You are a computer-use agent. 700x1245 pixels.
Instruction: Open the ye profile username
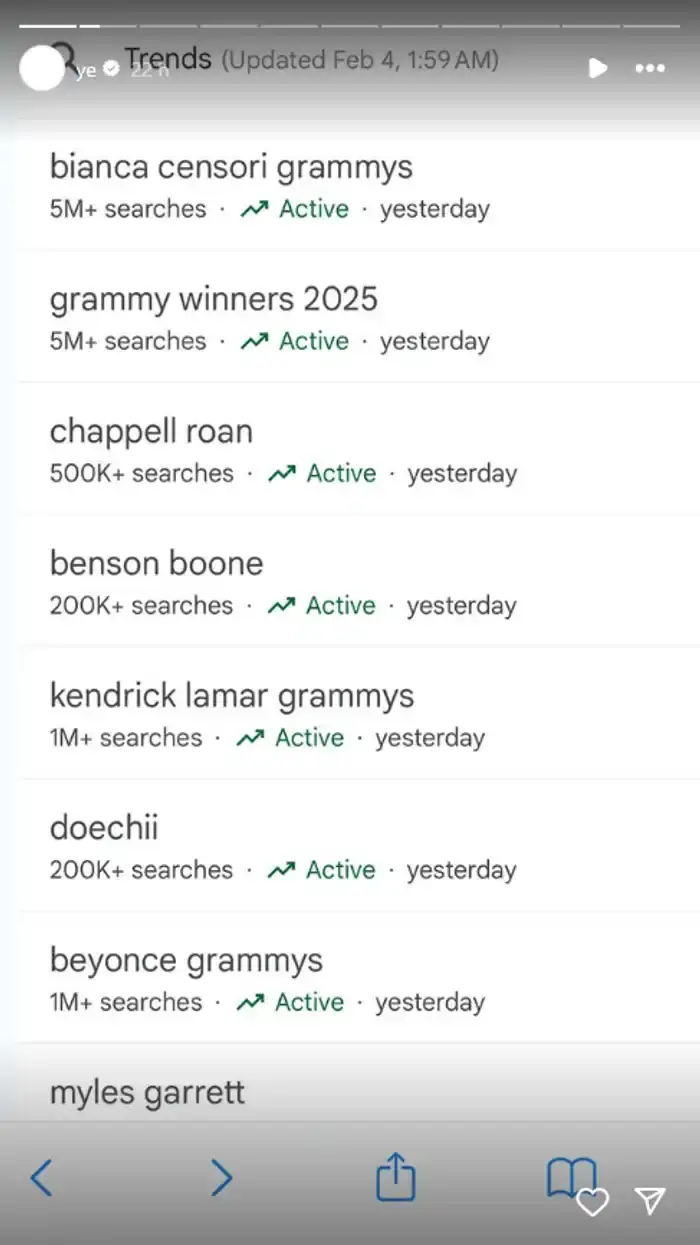pos(85,70)
